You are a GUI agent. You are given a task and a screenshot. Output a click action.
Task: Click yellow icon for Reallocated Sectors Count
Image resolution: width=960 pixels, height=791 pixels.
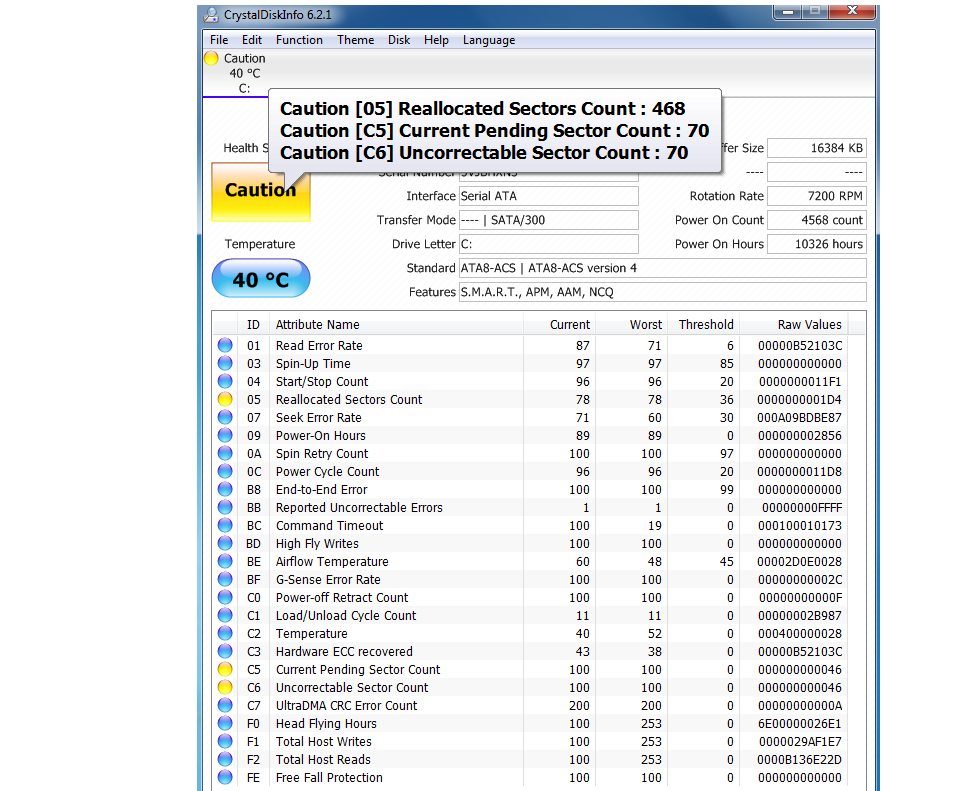225,399
